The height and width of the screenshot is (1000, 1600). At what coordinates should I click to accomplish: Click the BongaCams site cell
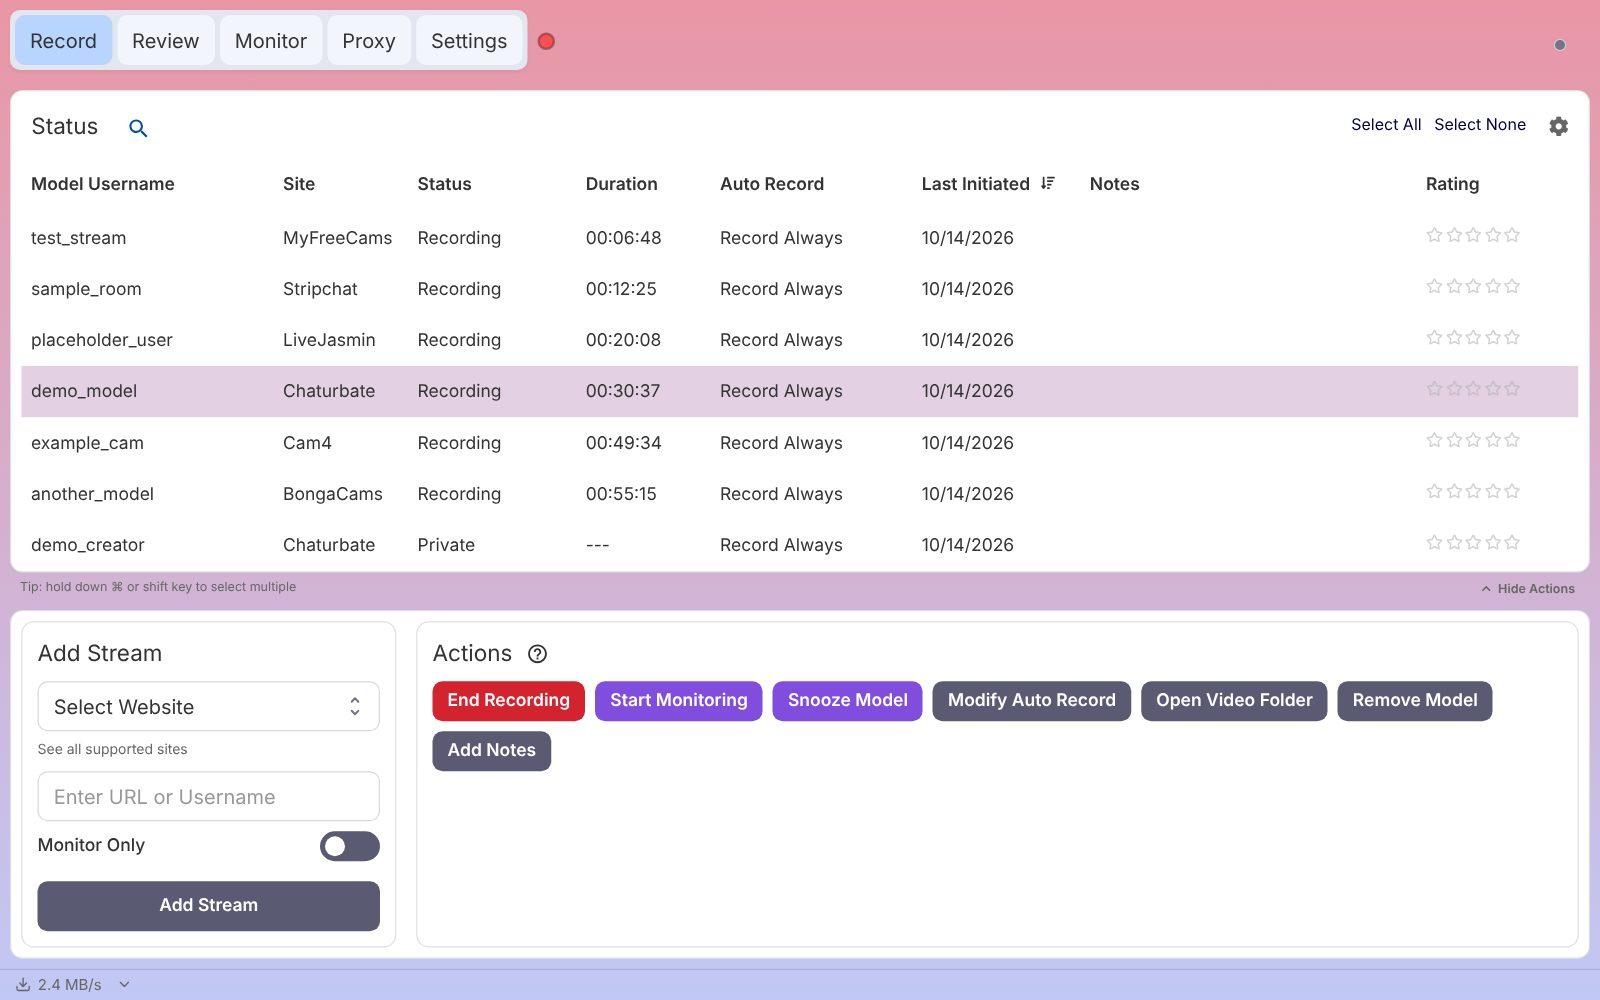point(332,494)
